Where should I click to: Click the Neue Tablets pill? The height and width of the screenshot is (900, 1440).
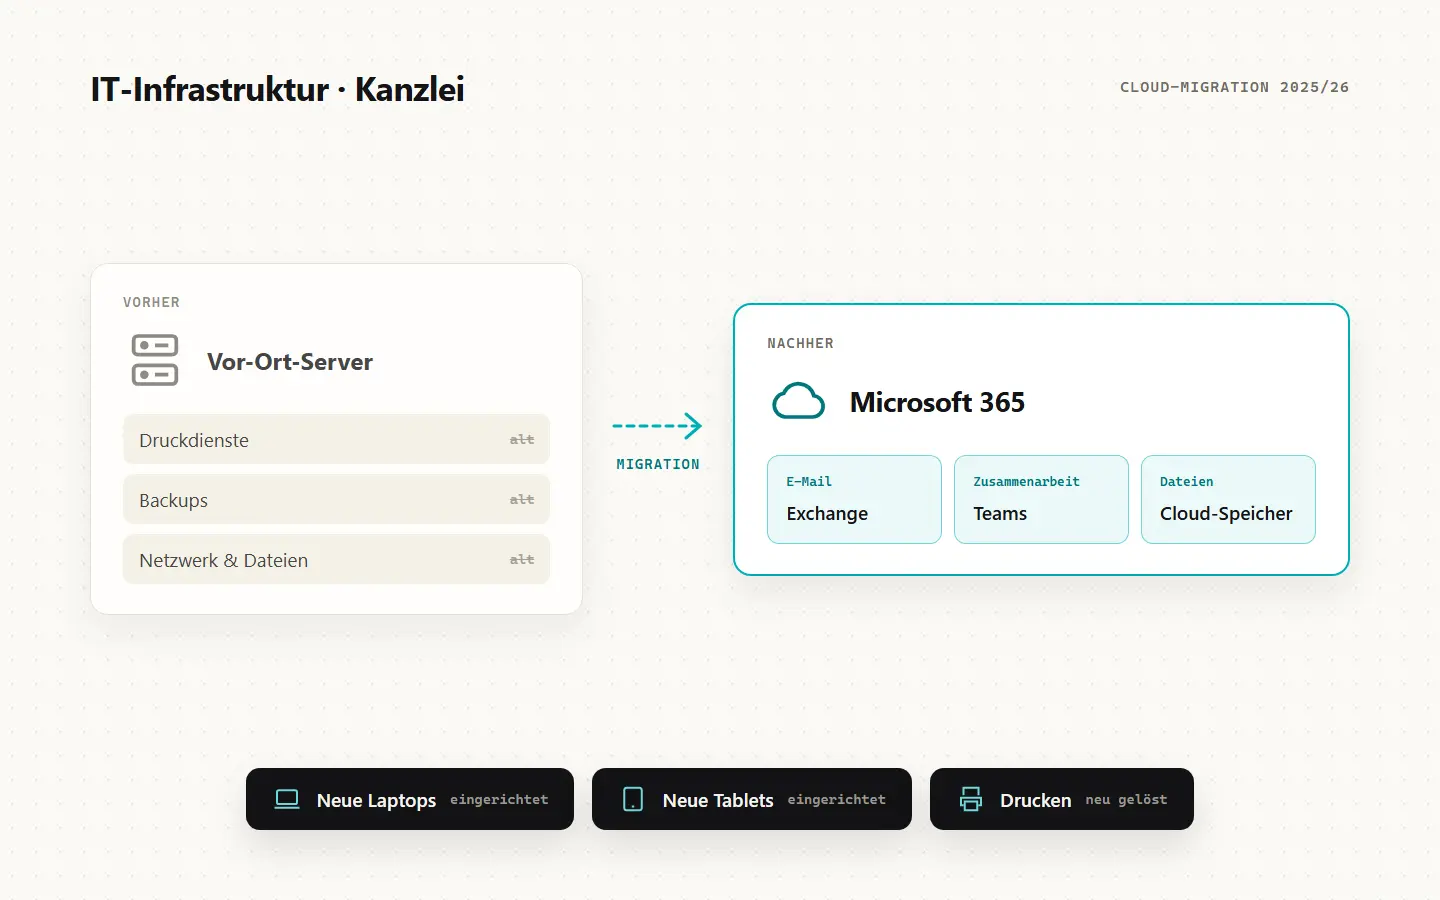click(x=752, y=799)
